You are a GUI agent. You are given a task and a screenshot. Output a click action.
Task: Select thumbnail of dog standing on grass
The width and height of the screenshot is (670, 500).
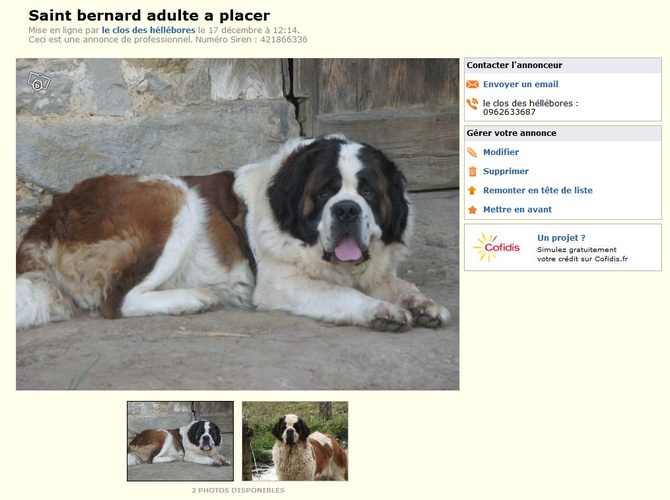coord(295,441)
